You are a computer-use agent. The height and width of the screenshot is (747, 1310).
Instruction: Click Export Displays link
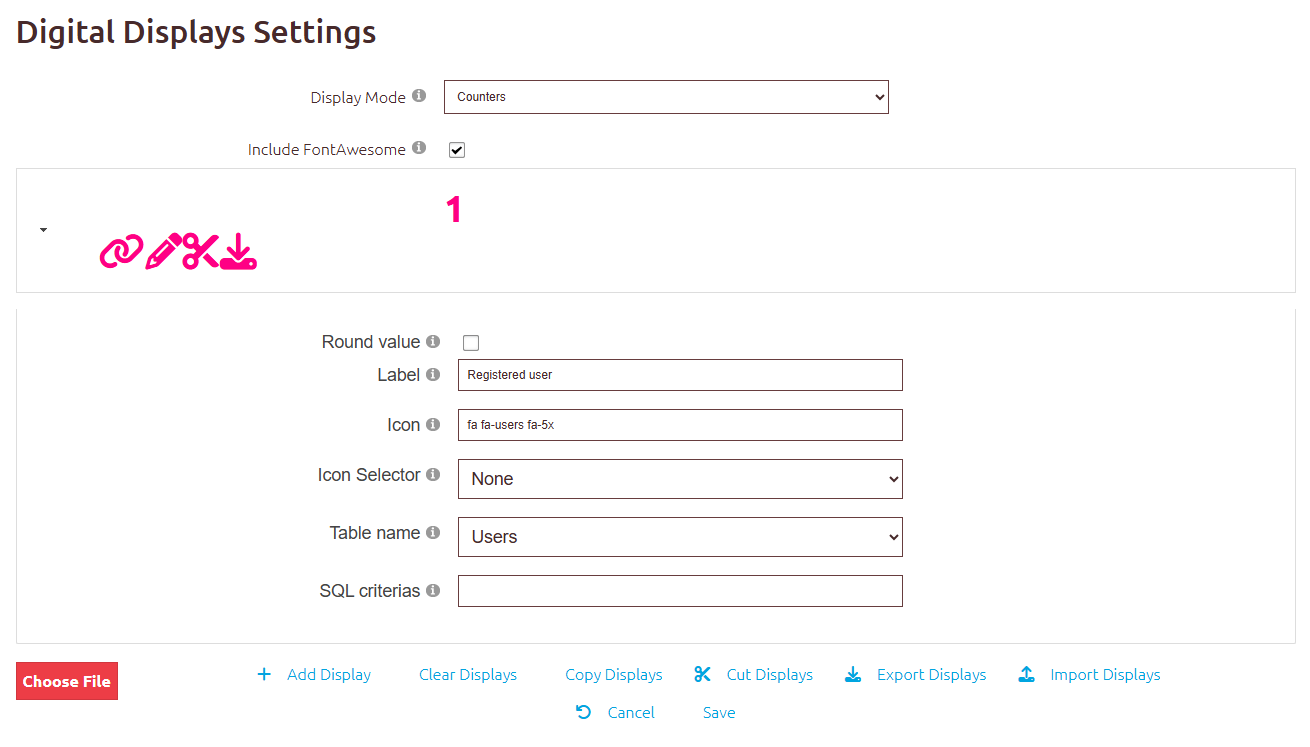[x=930, y=675]
